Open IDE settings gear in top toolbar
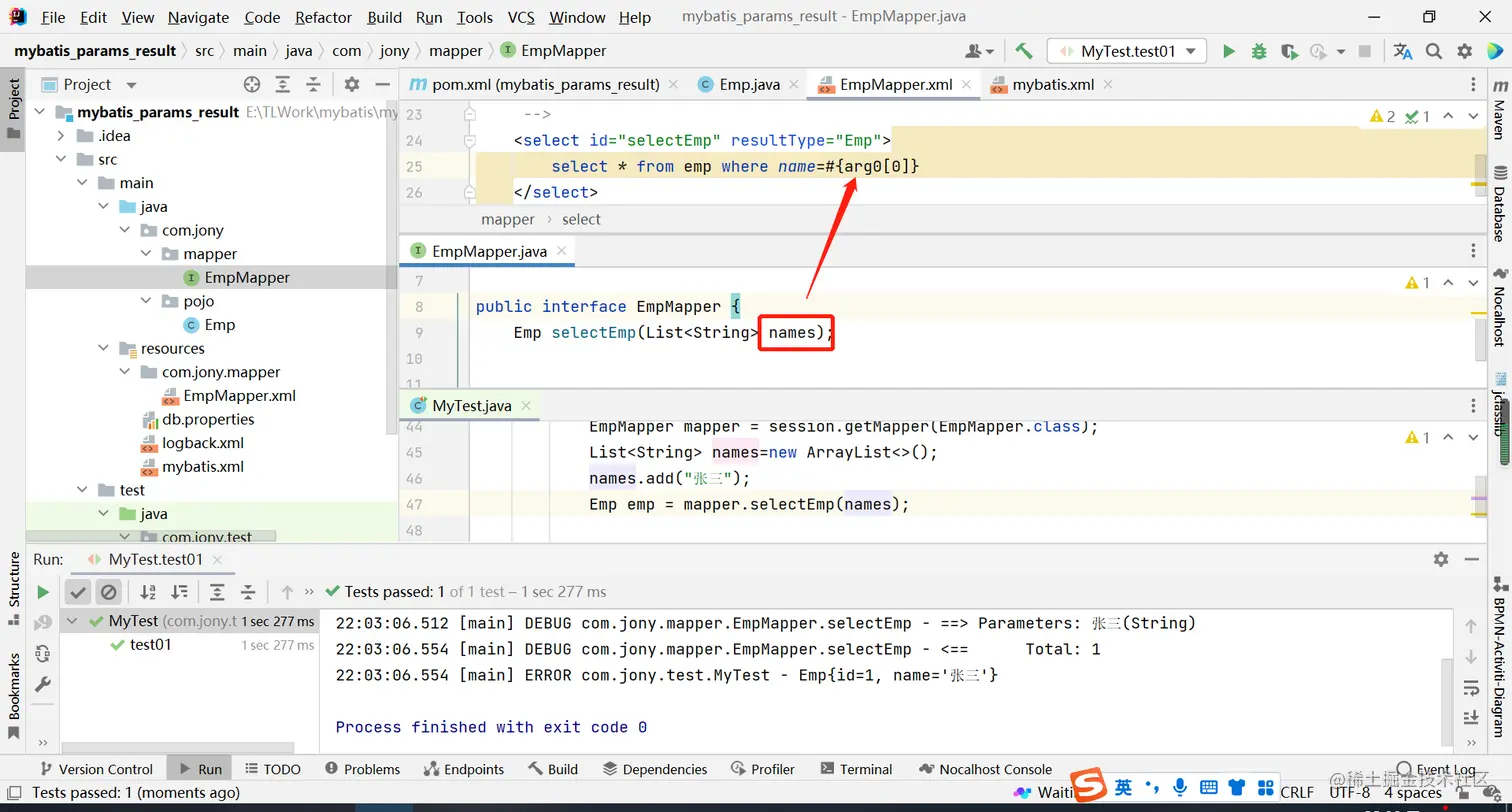1512x812 pixels. pyautogui.click(x=1465, y=51)
